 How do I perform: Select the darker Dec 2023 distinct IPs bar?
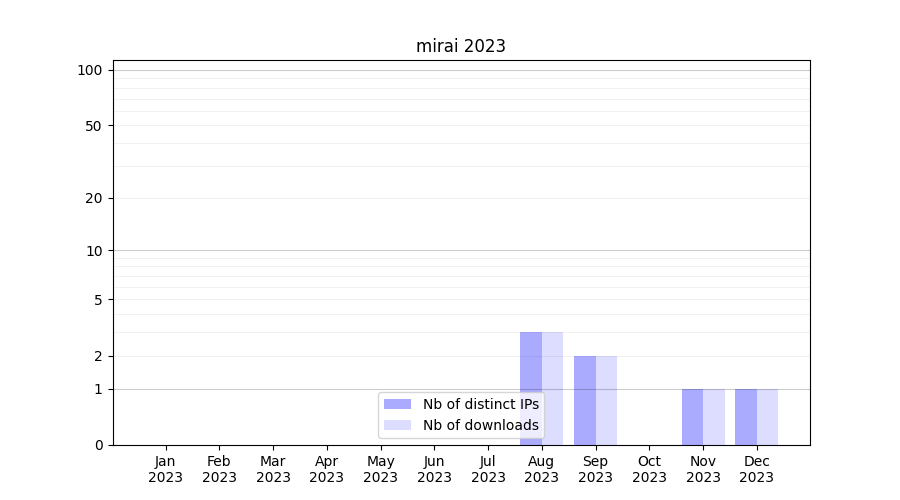click(x=746, y=416)
